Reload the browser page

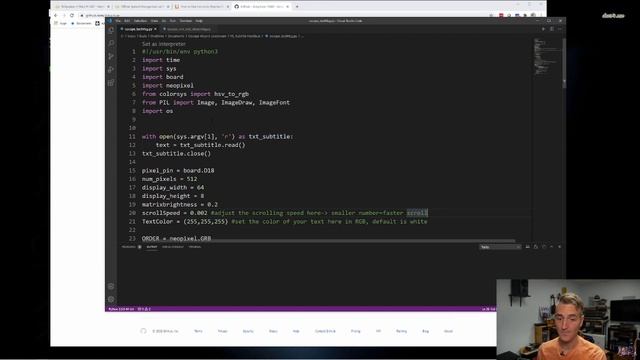click(72, 15)
